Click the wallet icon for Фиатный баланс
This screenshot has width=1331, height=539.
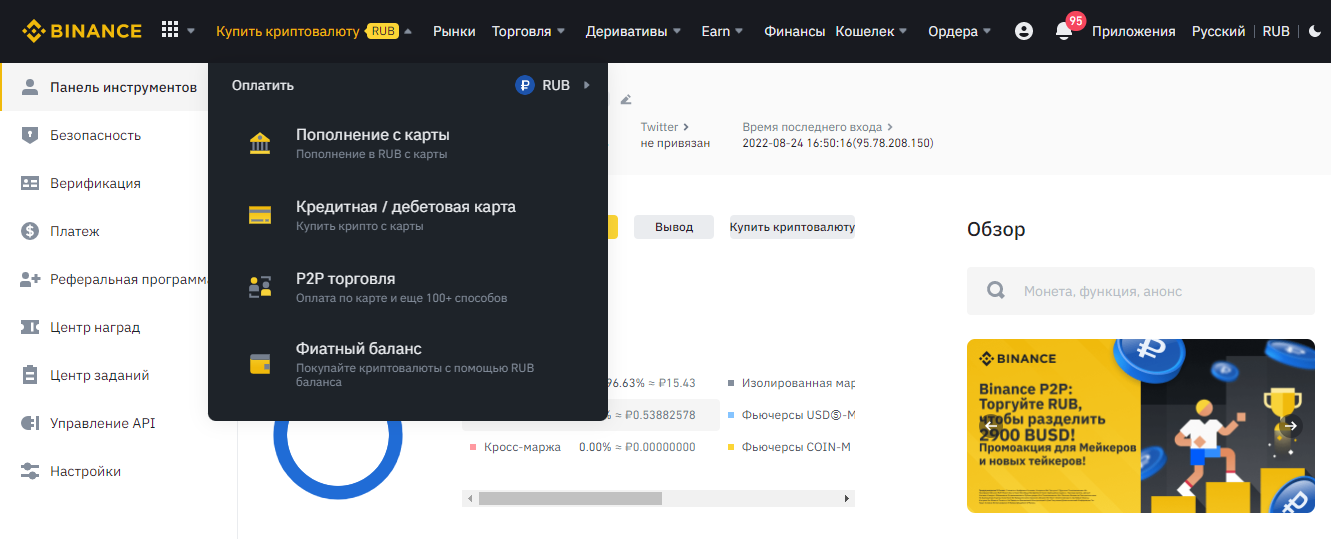click(260, 364)
